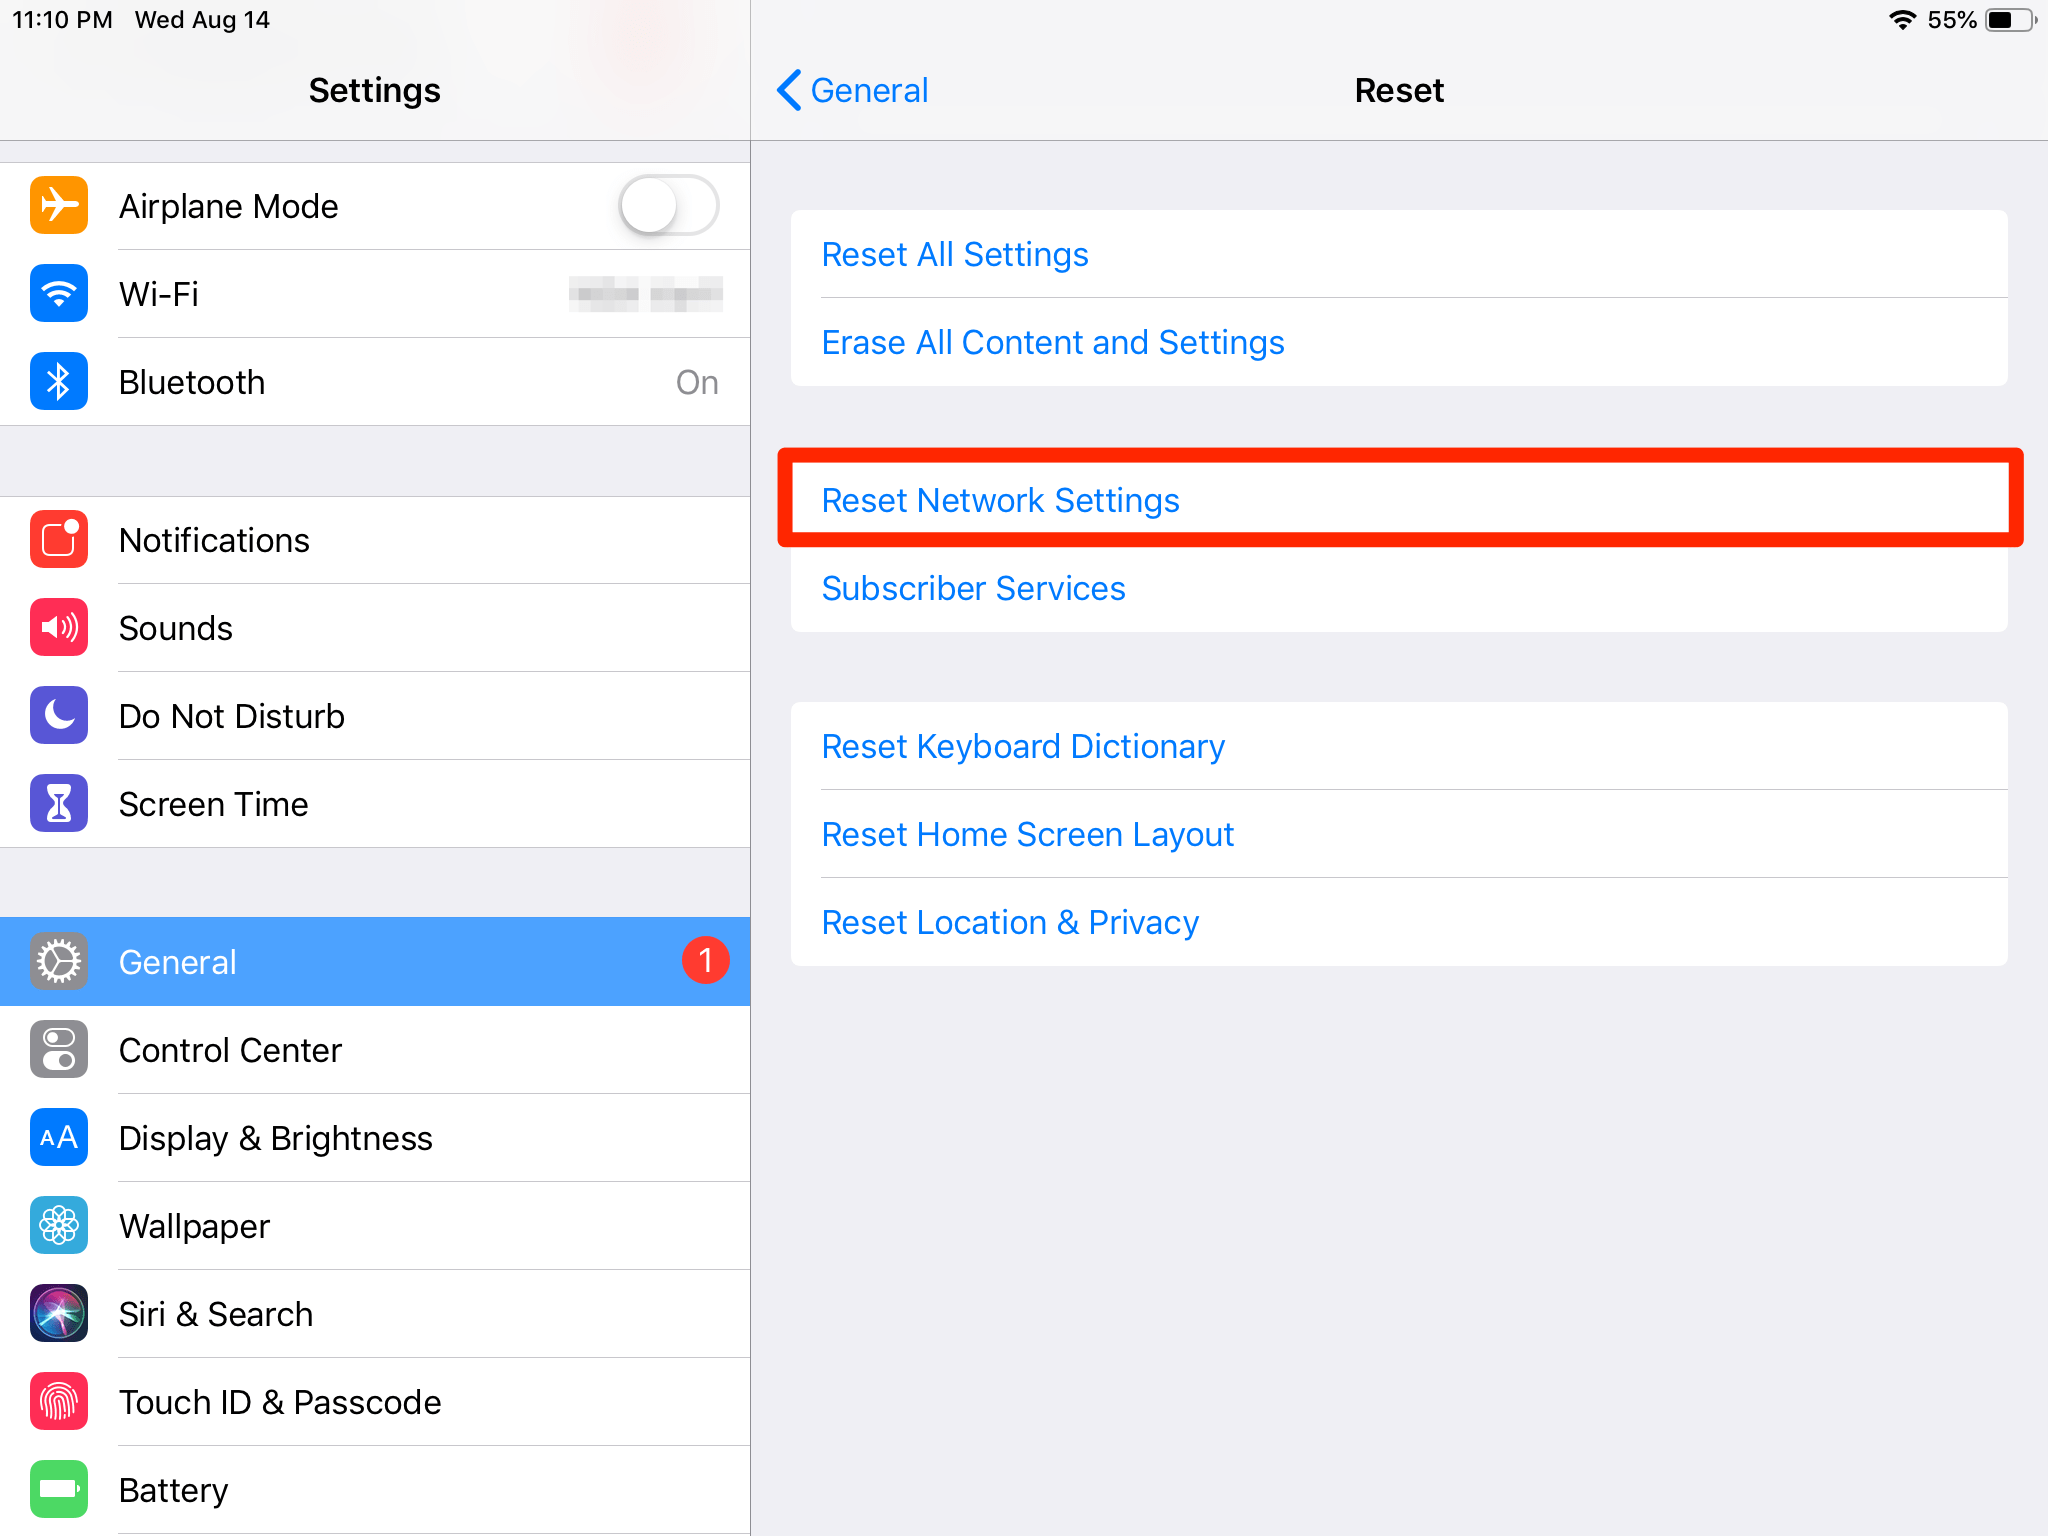Select the Airplane Mode icon
The height and width of the screenshot is (1536, 2048).
58,205
